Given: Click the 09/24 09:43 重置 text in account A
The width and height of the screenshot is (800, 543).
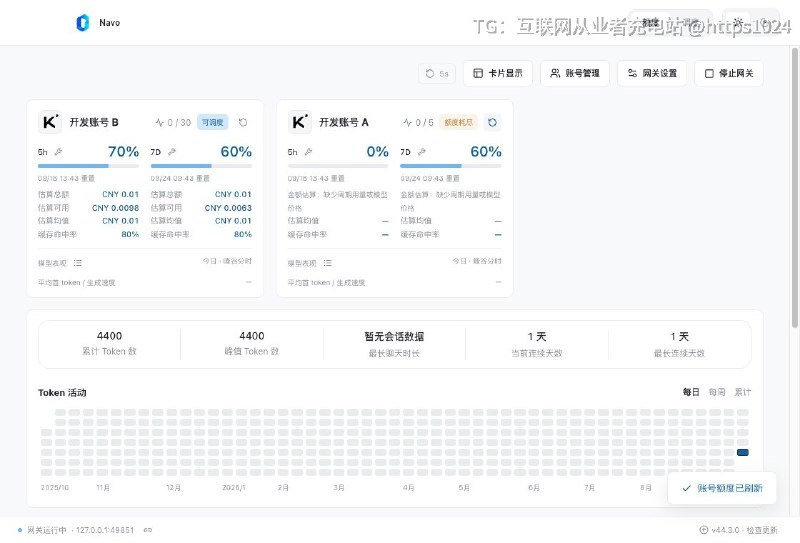Looking at the screenshot, I should point(430,178).
